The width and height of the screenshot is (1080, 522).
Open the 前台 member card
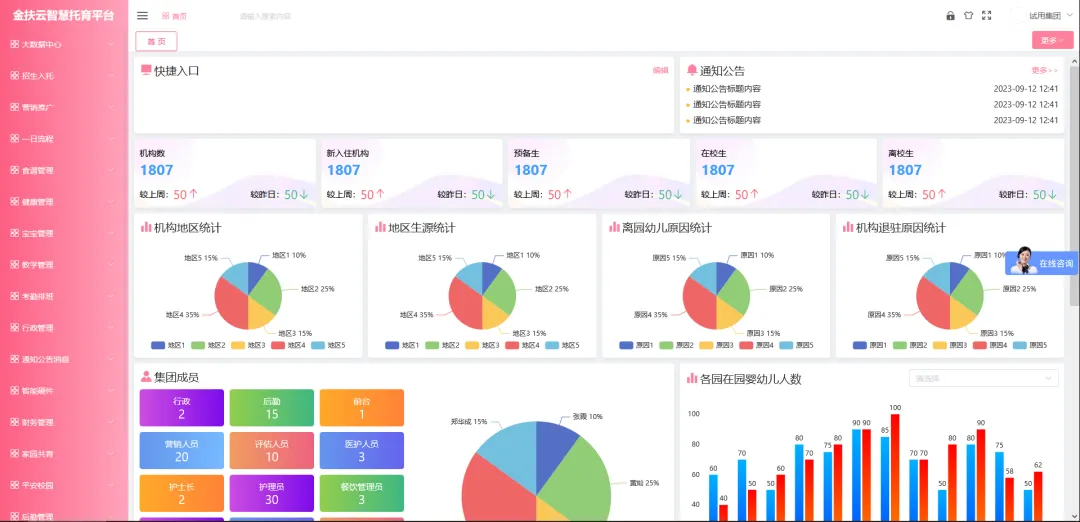click(362, 408)
